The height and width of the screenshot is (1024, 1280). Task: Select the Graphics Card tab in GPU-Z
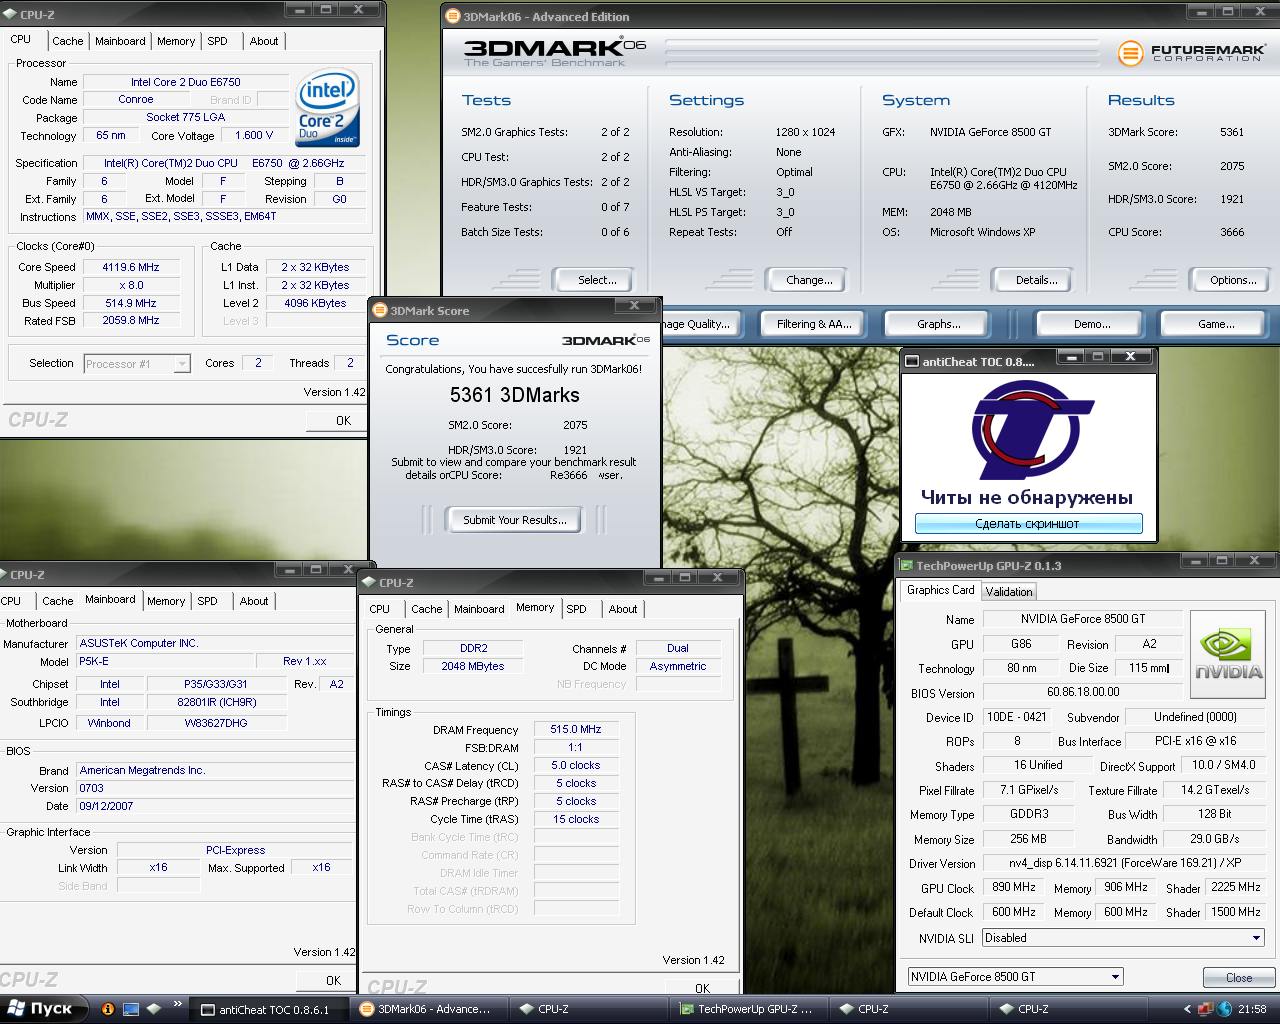point(940,590)
